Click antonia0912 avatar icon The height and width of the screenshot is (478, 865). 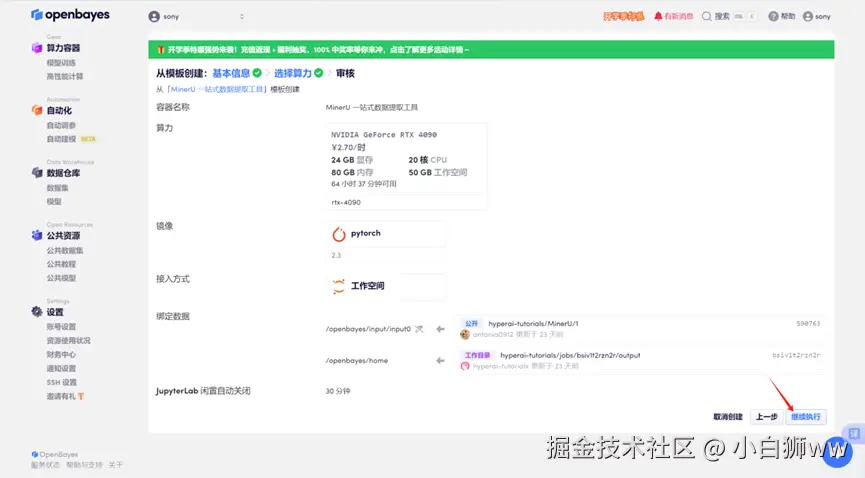pos(465,334)
